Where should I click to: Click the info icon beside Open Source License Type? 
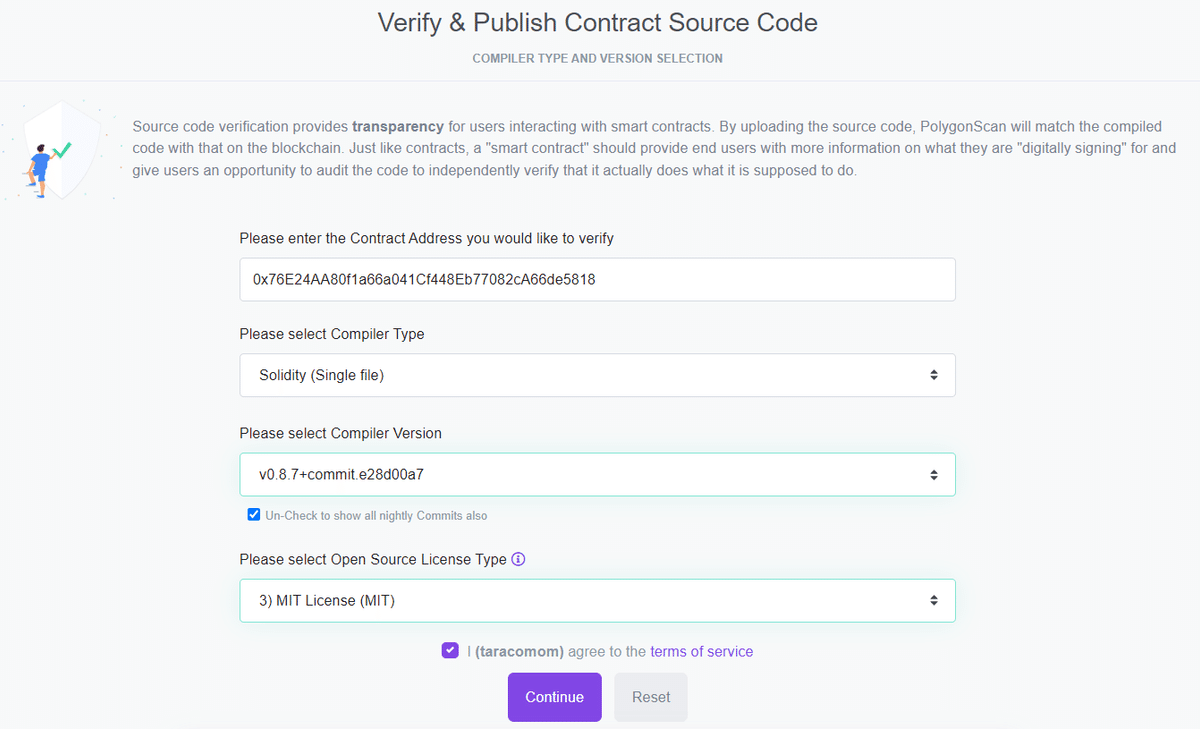(518, 559)
